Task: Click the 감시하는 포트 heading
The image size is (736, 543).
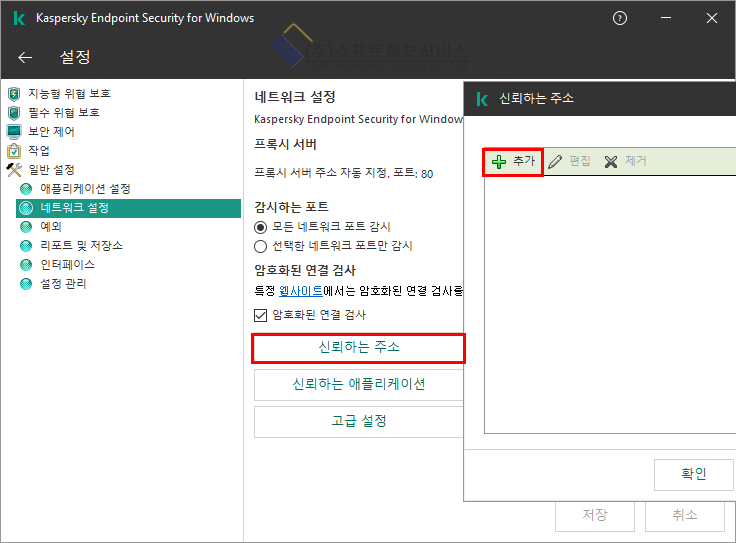Action: point(291,207)
